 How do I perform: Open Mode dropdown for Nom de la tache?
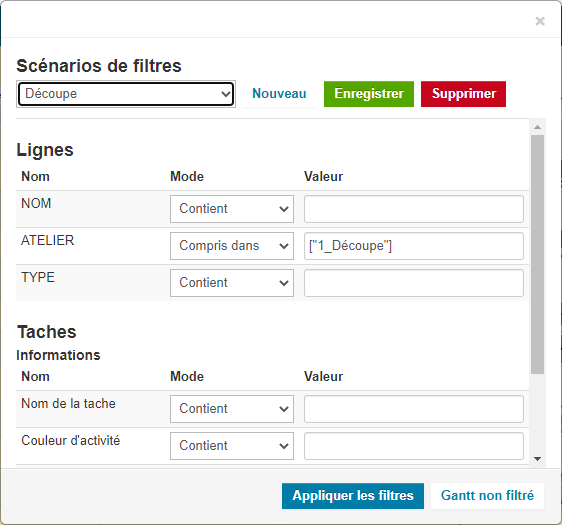tap(232, 409)
